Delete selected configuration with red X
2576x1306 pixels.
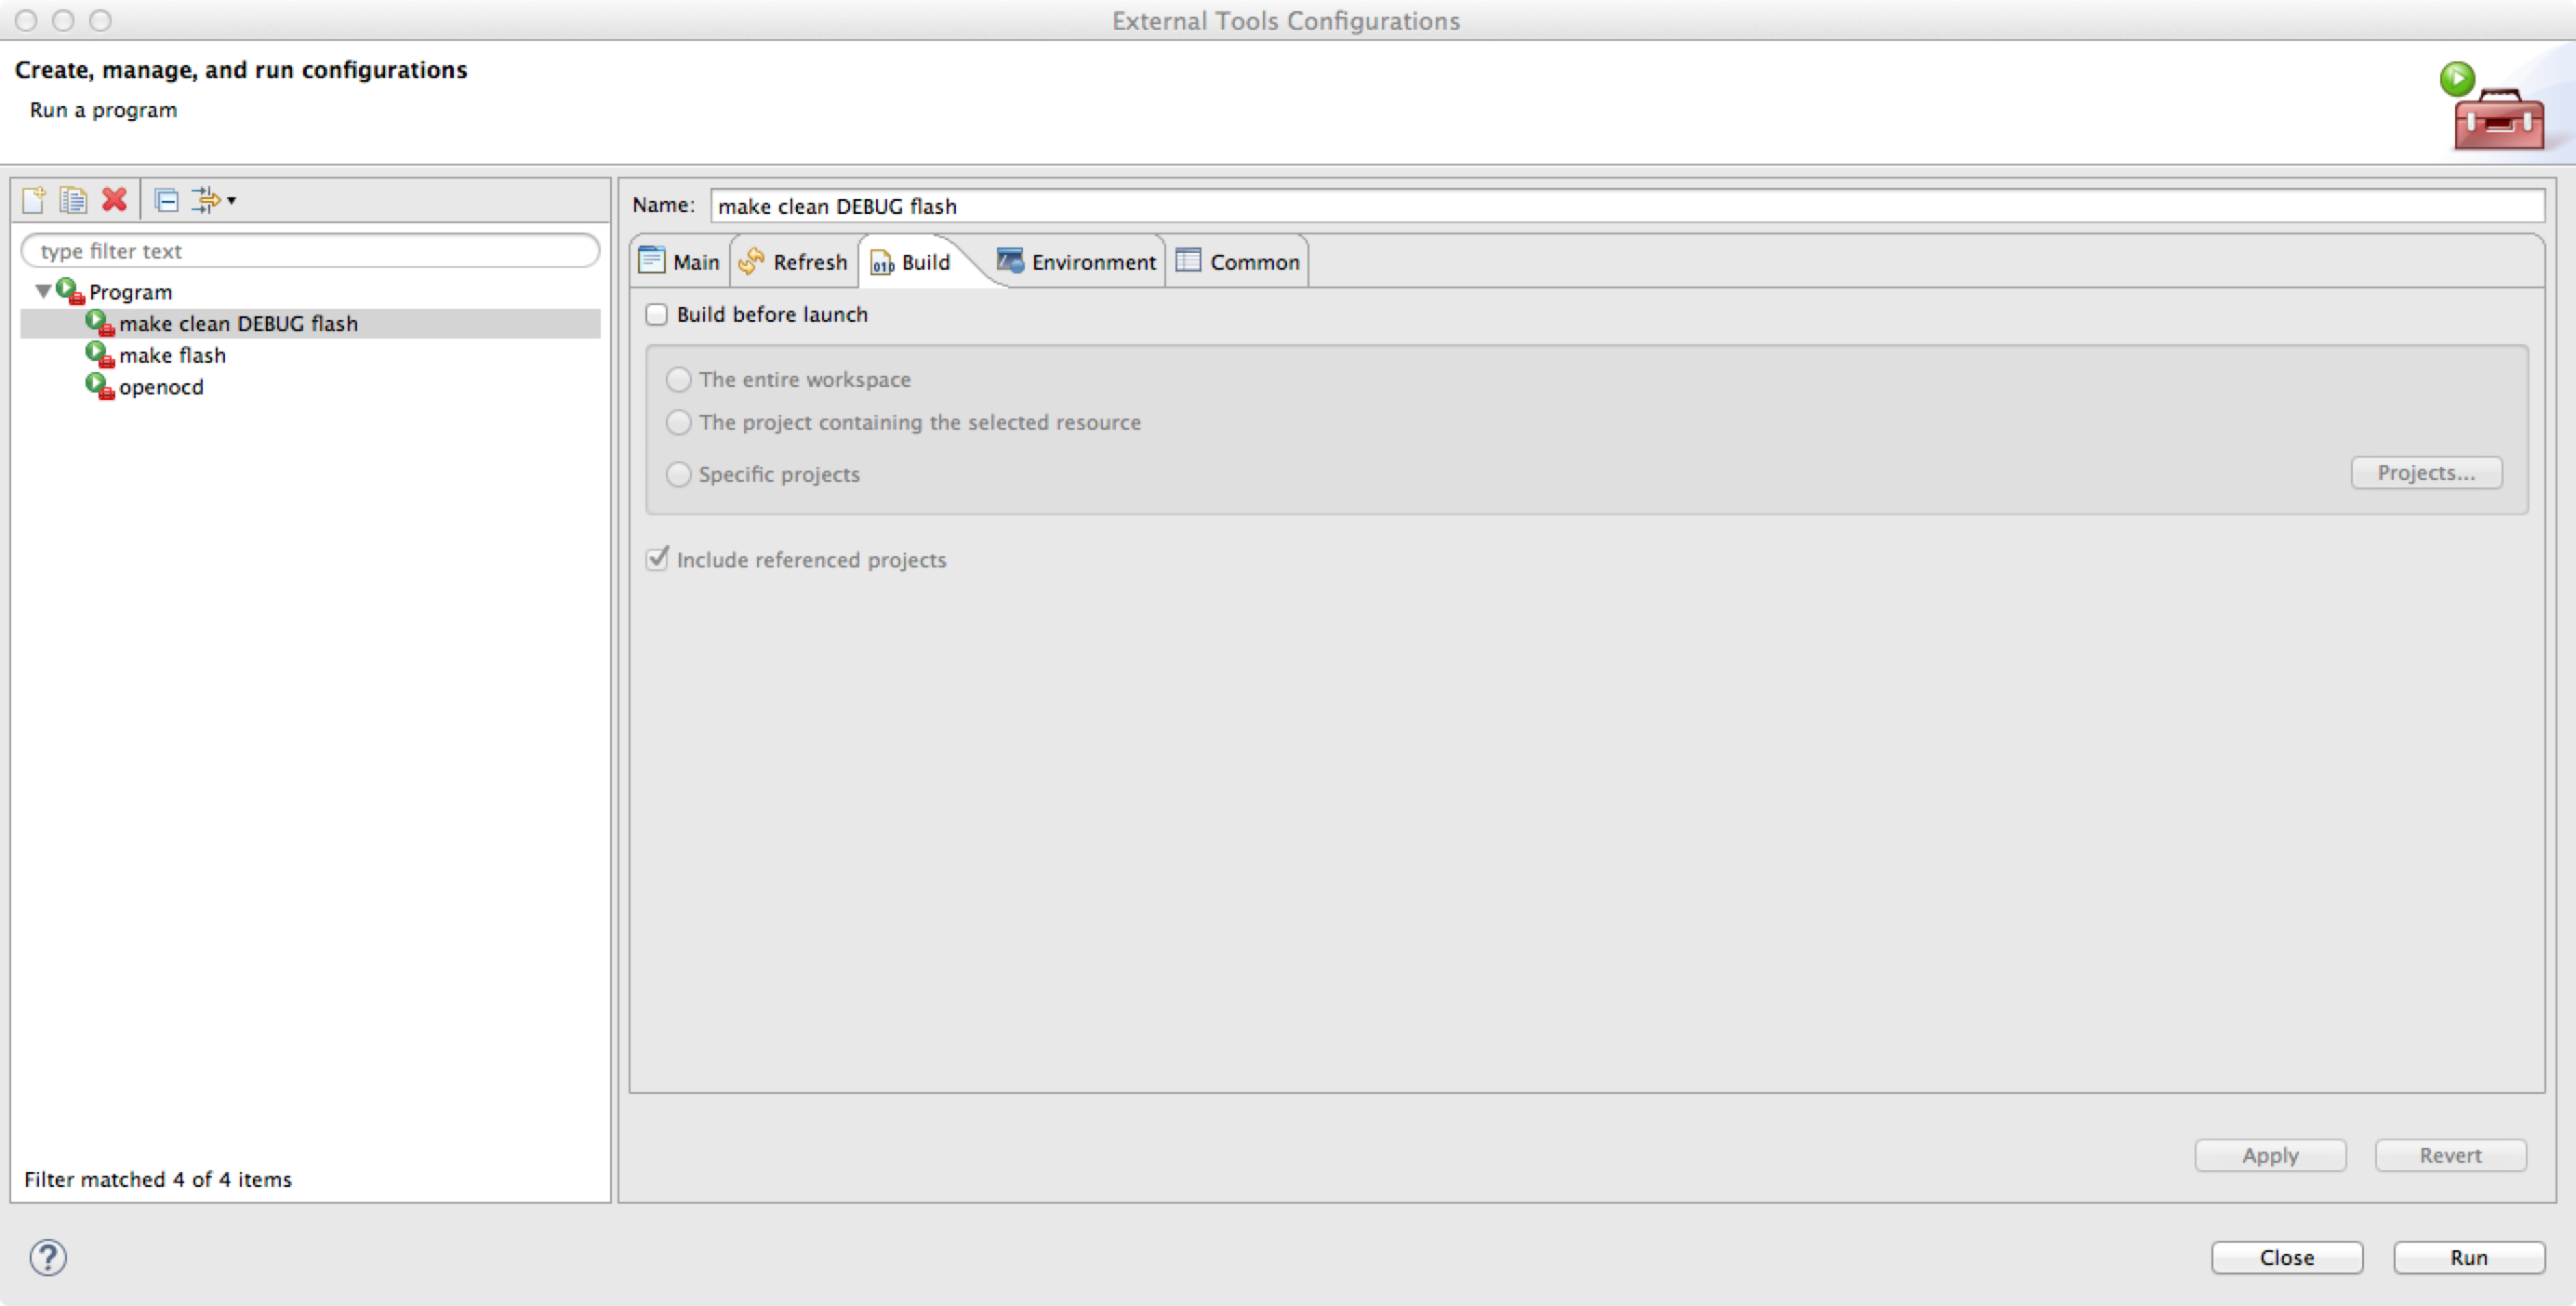[115, 200]
